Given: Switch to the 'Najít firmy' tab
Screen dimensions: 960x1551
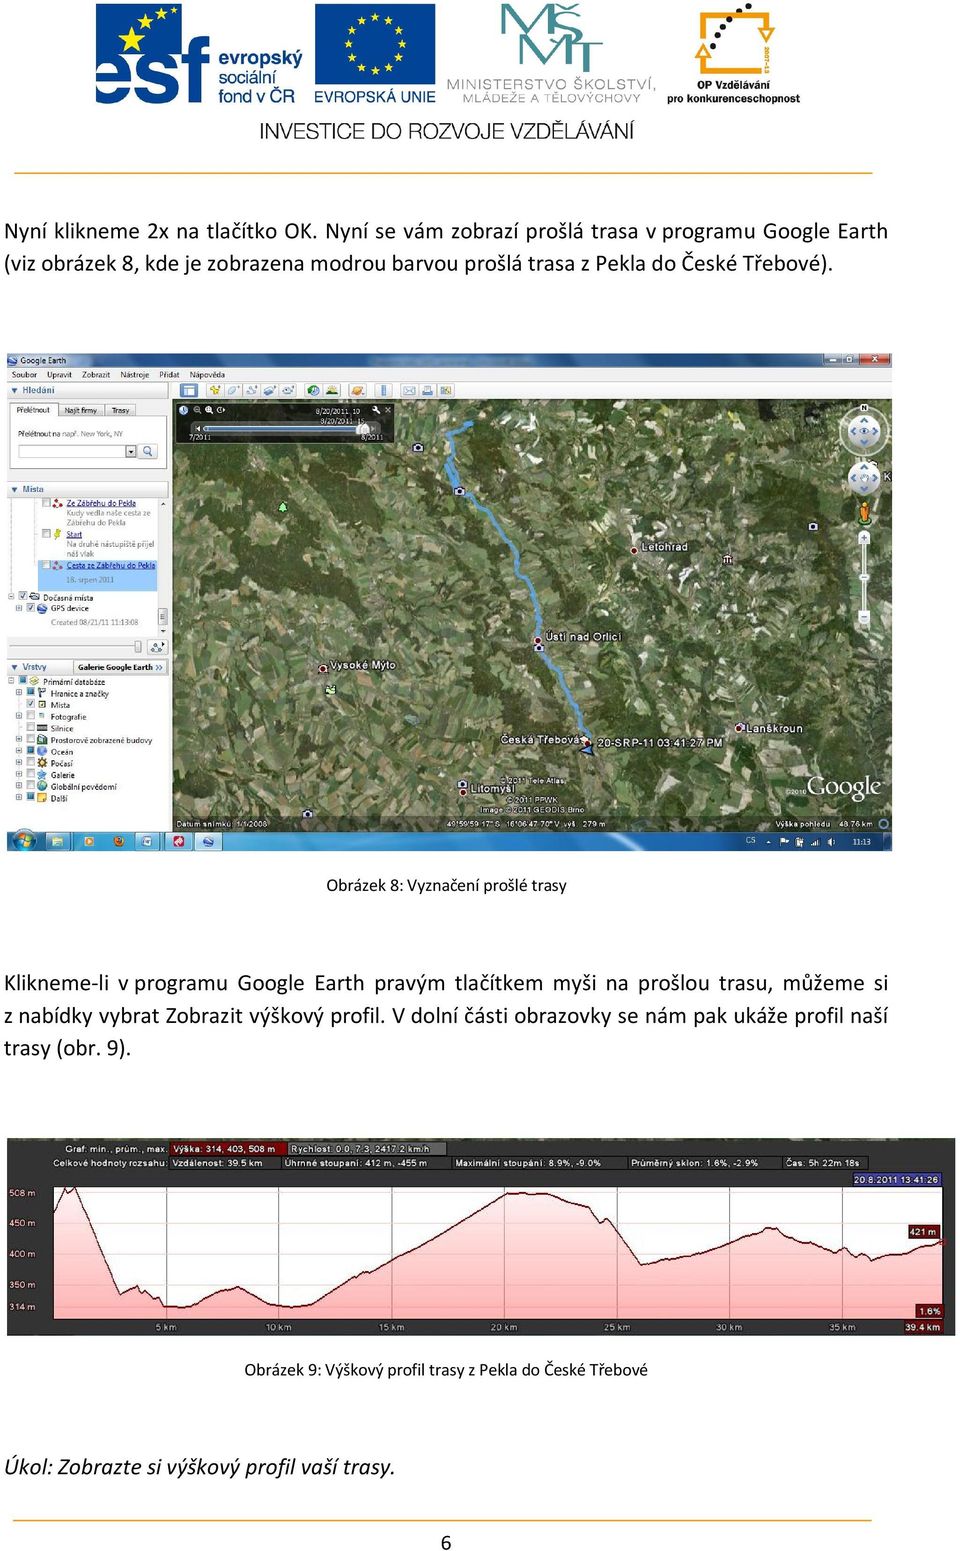Looking at the screenshot, I should (x=81, y=410).
